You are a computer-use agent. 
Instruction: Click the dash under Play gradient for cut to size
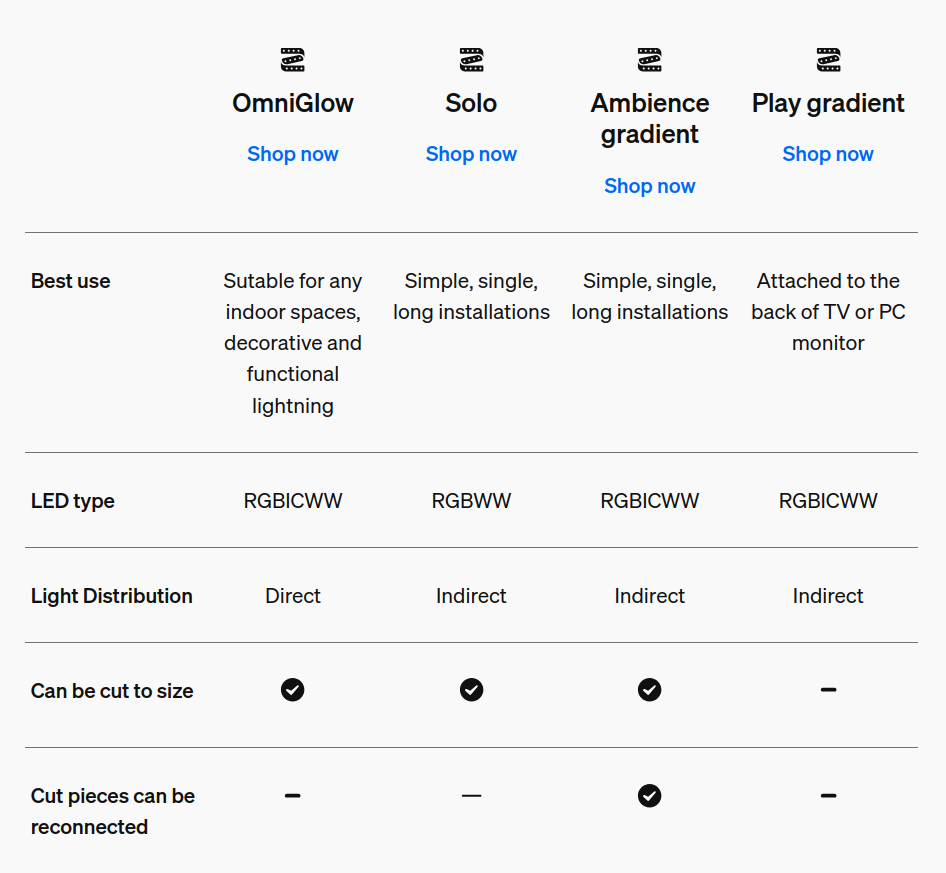(828, 690)
